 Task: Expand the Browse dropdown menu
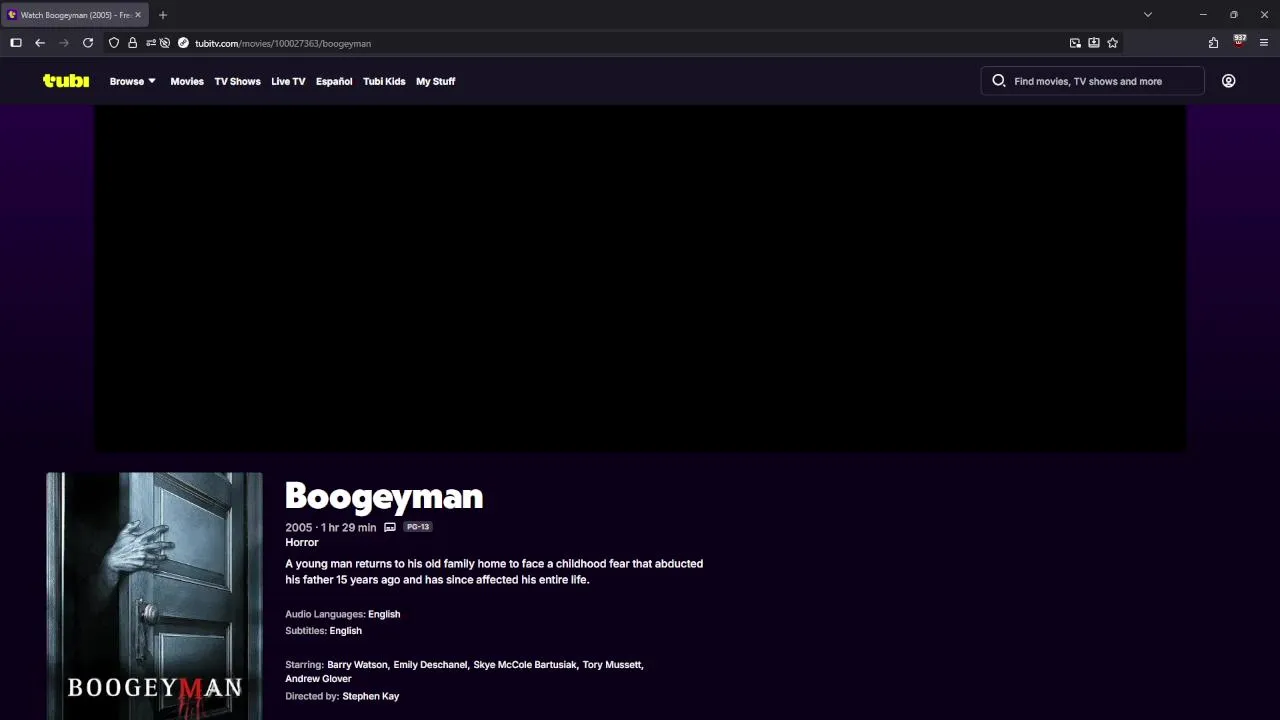click(x=133, y=81)
